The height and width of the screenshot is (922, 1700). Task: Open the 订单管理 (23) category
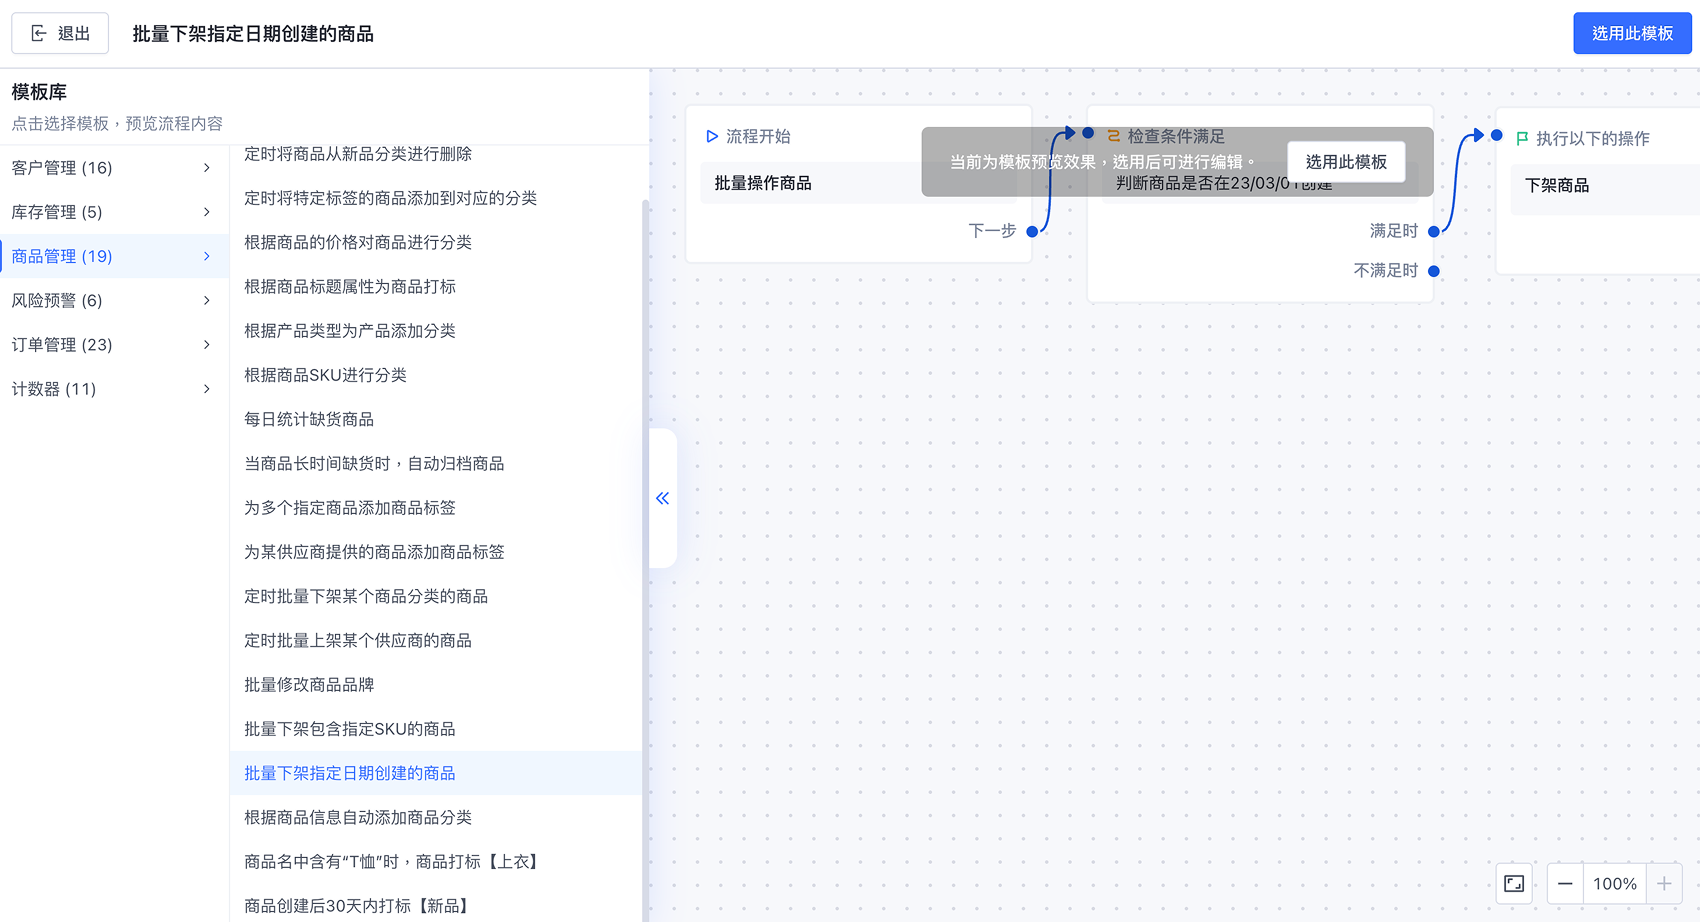click(115, 344)
